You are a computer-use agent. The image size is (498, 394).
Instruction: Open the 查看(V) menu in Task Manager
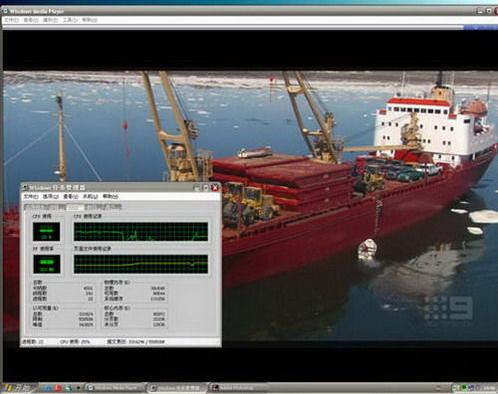(x=71, y=196)
